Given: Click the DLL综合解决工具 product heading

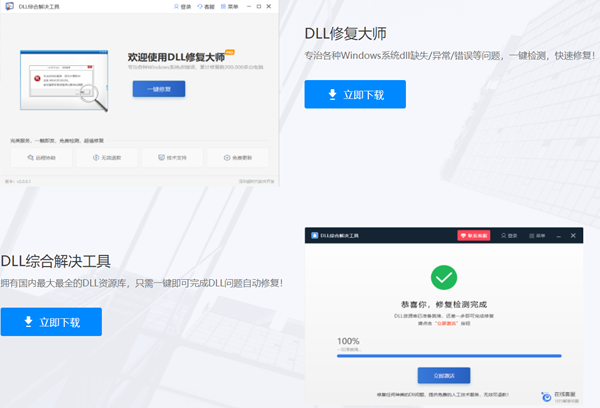Looking at the screenshot, I should point(56,261).
